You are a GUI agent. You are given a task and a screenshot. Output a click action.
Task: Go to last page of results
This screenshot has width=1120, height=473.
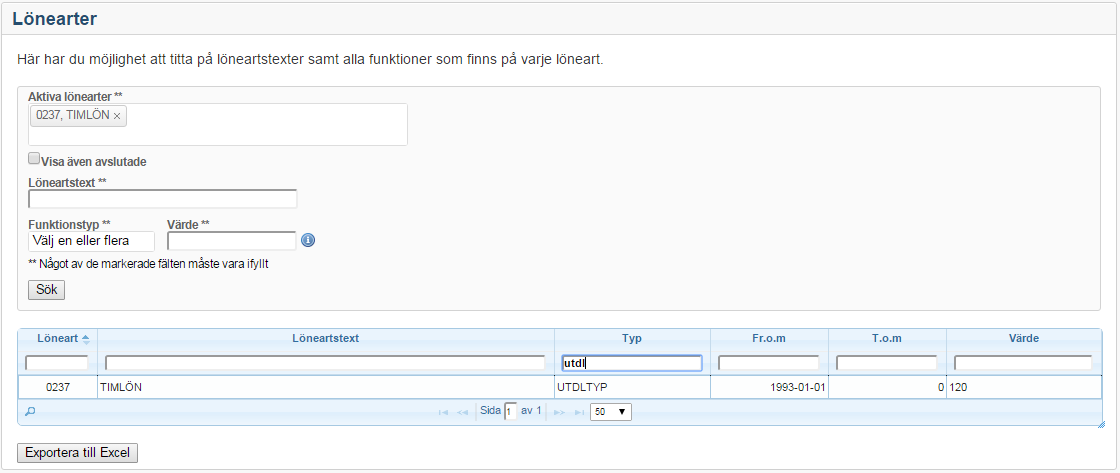tap(578, 412)
